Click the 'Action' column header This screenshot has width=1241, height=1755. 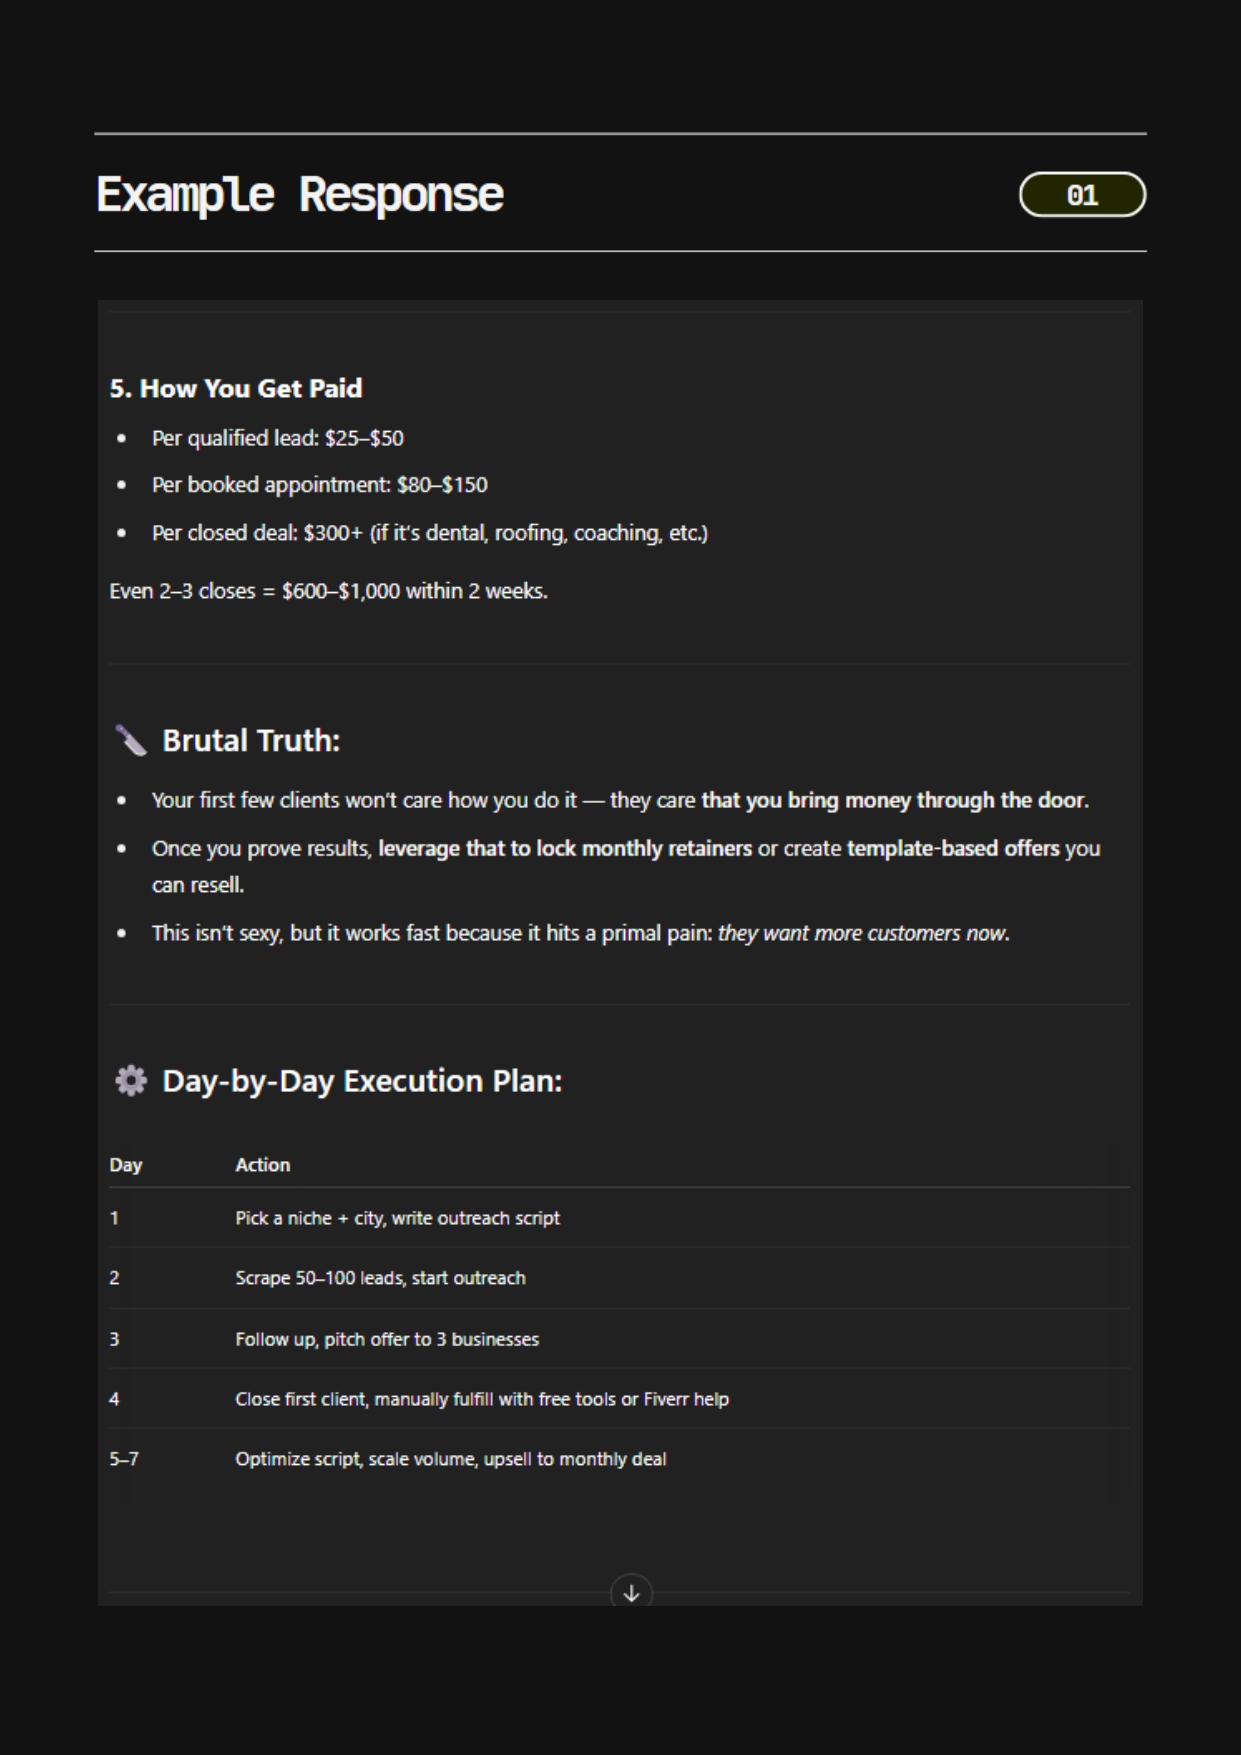[x=263, y=1165]
